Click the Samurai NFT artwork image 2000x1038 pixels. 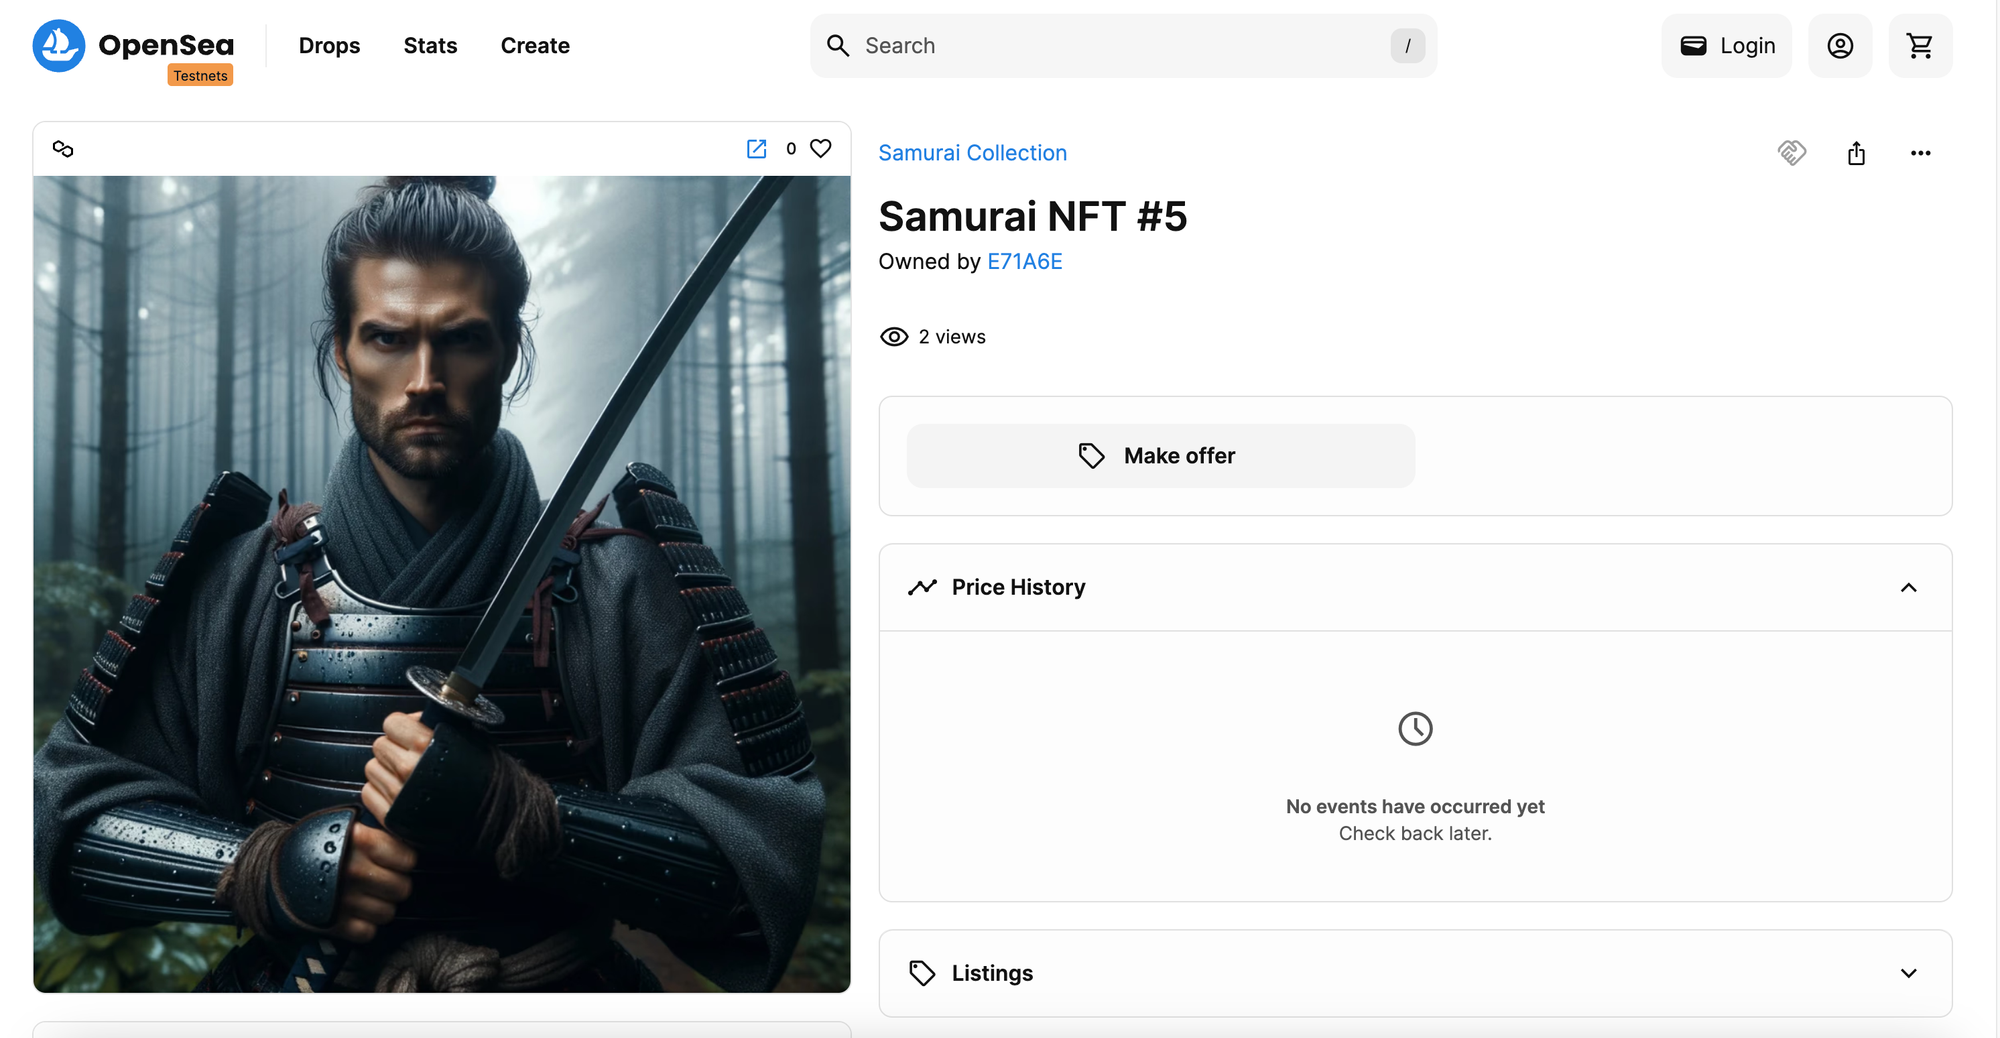[442, 584]
